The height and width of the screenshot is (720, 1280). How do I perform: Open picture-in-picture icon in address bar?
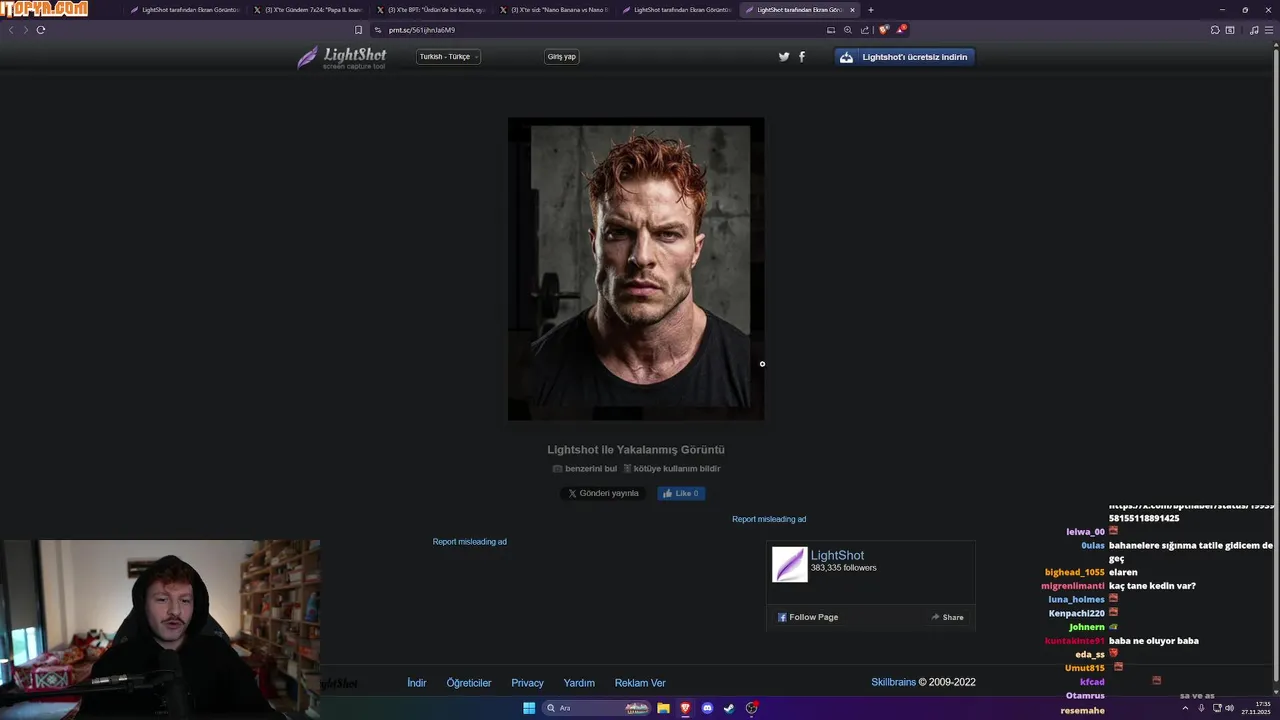(x=831, y=30)
